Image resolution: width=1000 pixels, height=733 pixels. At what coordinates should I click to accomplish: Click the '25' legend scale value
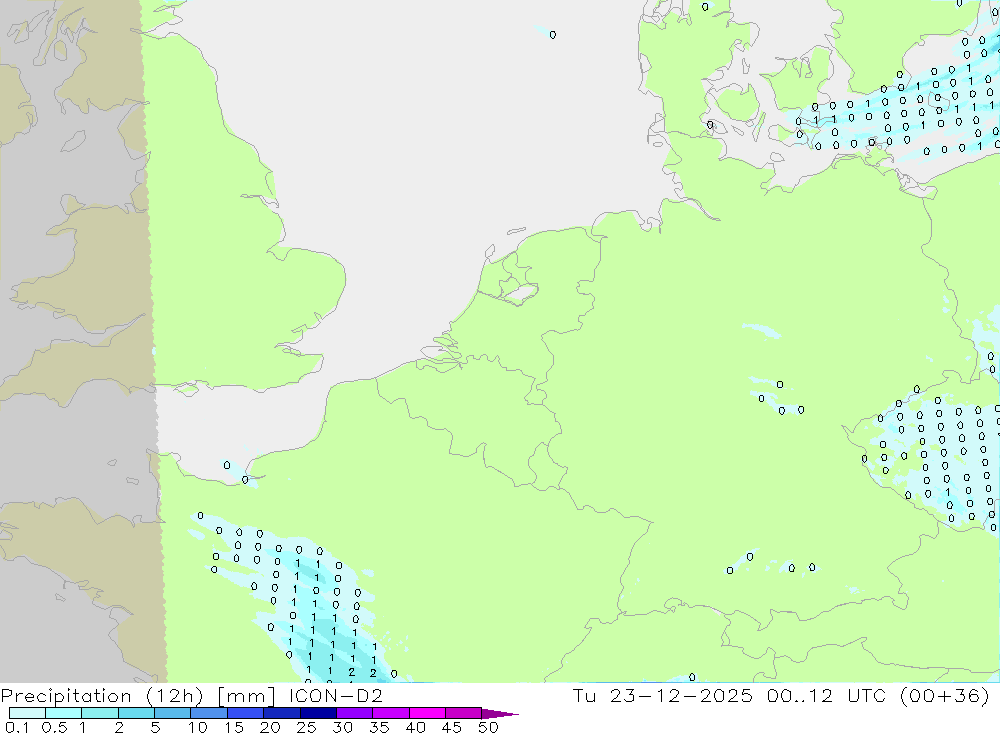click(306, 727)
